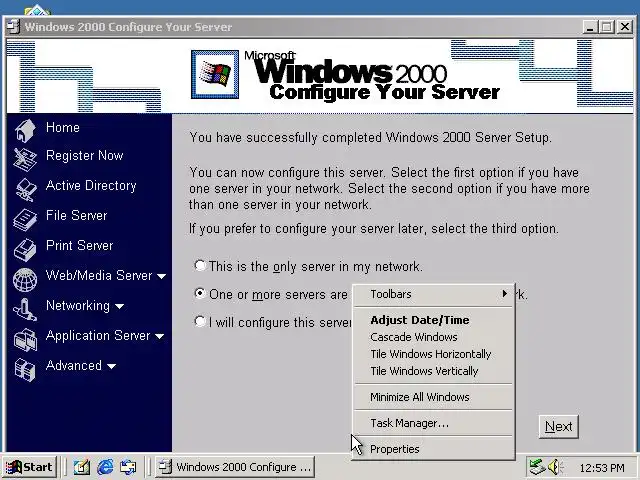Expand the Advanced dropdown arrow
Image resolution: width=640 pixels, height=480 pixels.
pyautogui.click(x=111, y=366)
